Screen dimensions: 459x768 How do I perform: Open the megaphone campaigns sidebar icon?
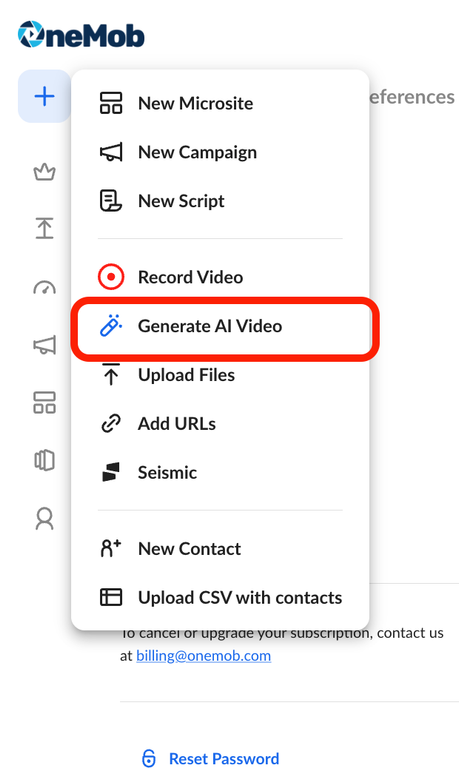point(45,345)
